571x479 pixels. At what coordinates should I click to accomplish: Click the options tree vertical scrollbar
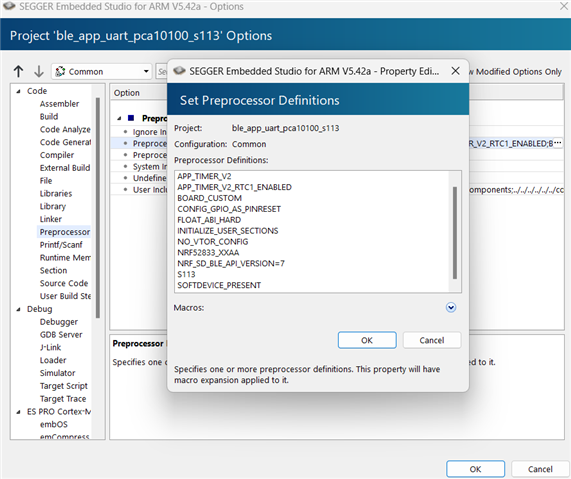click(98, 208)
